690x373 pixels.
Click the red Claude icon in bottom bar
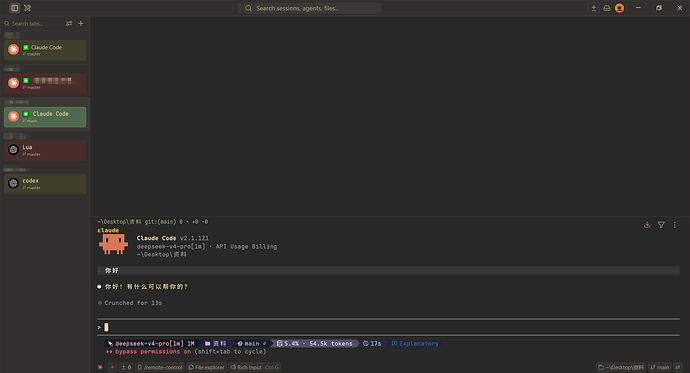coord(100,367)
